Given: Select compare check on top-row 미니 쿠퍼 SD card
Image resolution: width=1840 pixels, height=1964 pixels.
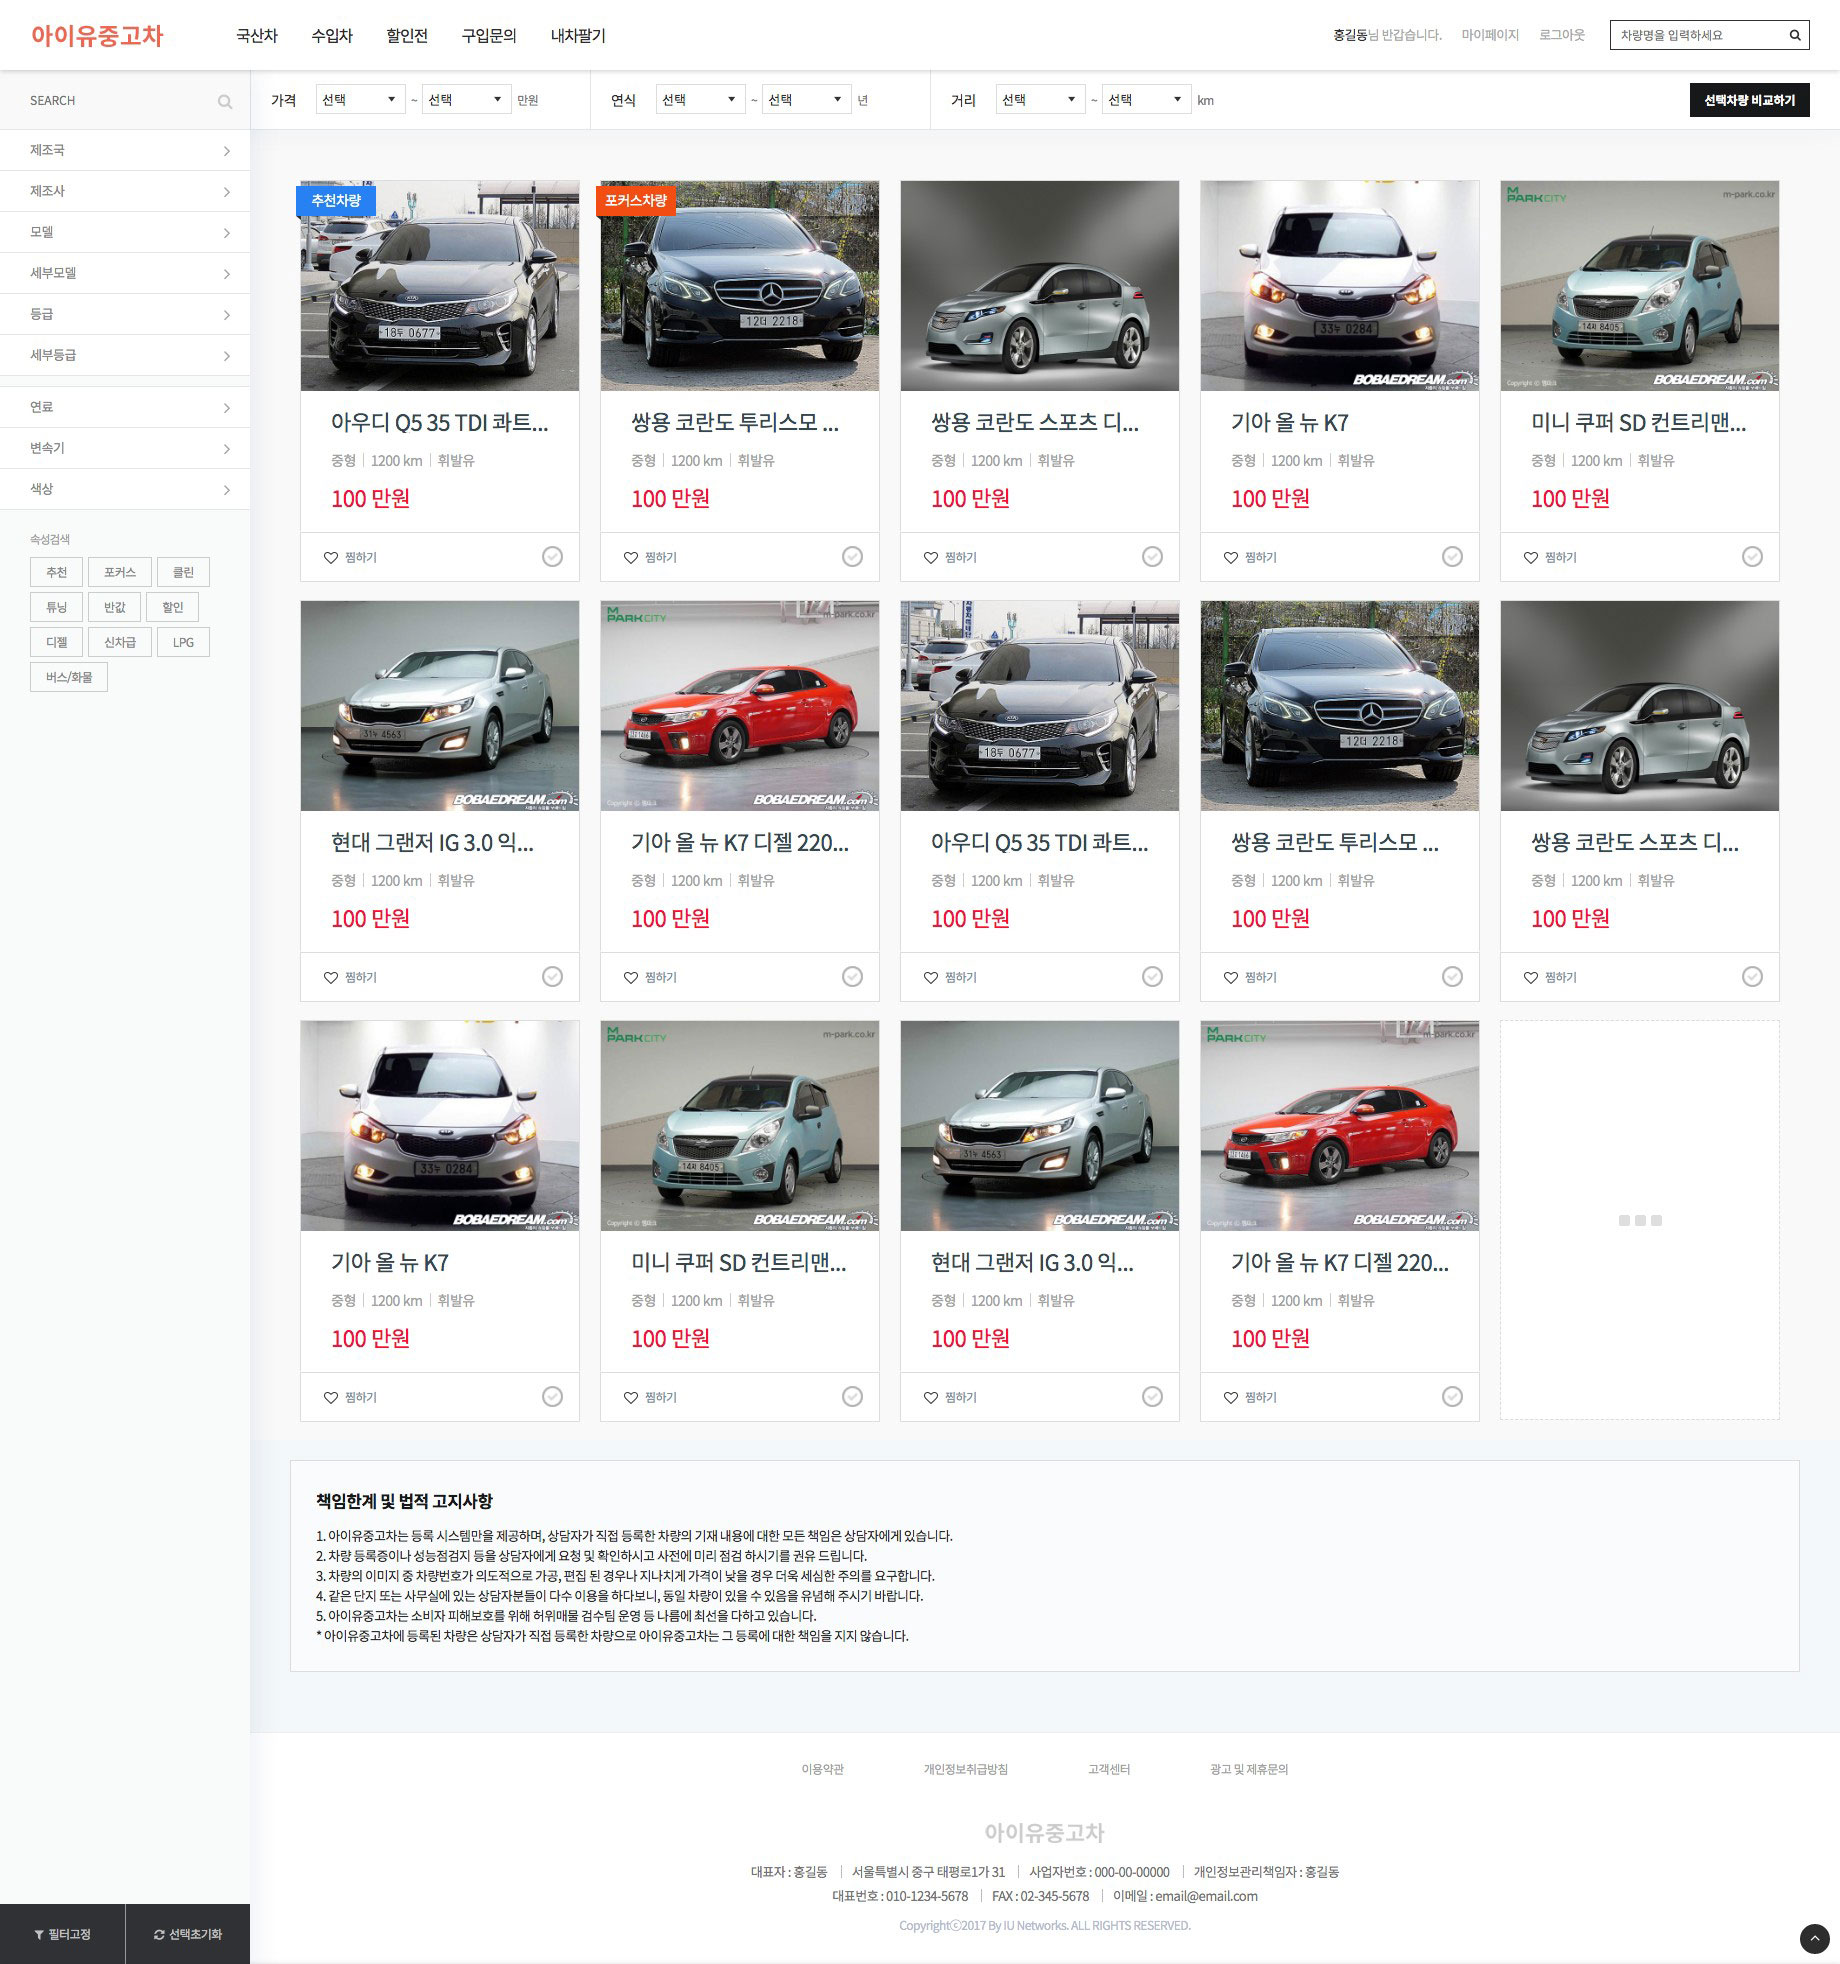Looking at the screenshot, I should click(1752, 556).
